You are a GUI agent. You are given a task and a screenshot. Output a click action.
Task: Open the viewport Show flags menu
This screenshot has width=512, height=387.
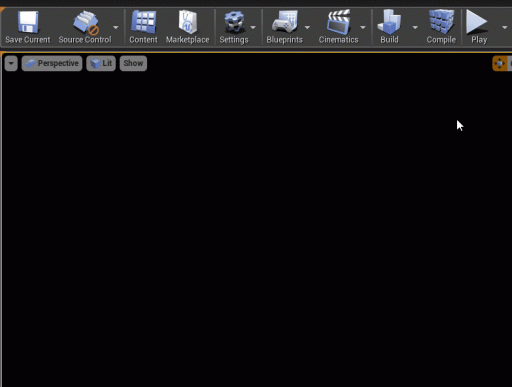pyautogui.click(x=133, y=63)
